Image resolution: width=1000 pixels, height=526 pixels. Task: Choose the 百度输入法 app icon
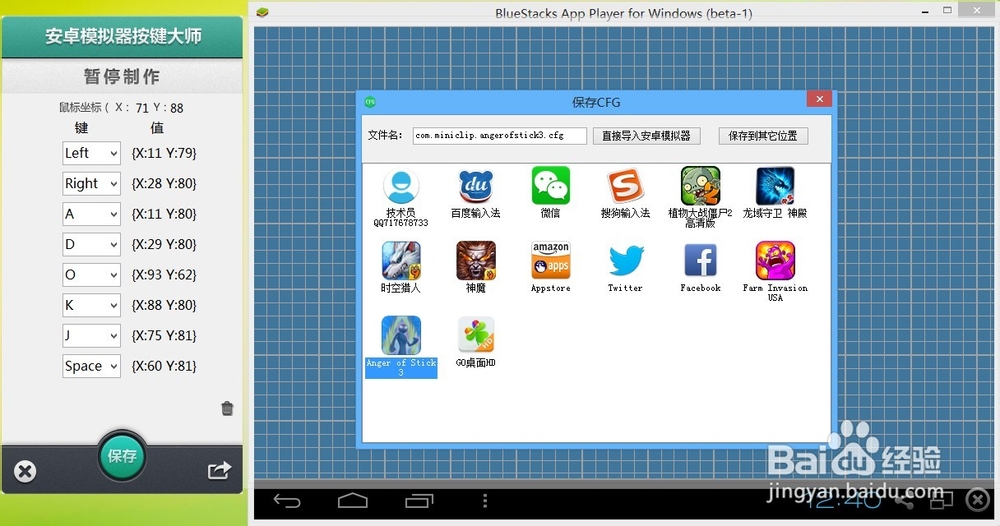[476, 187]
